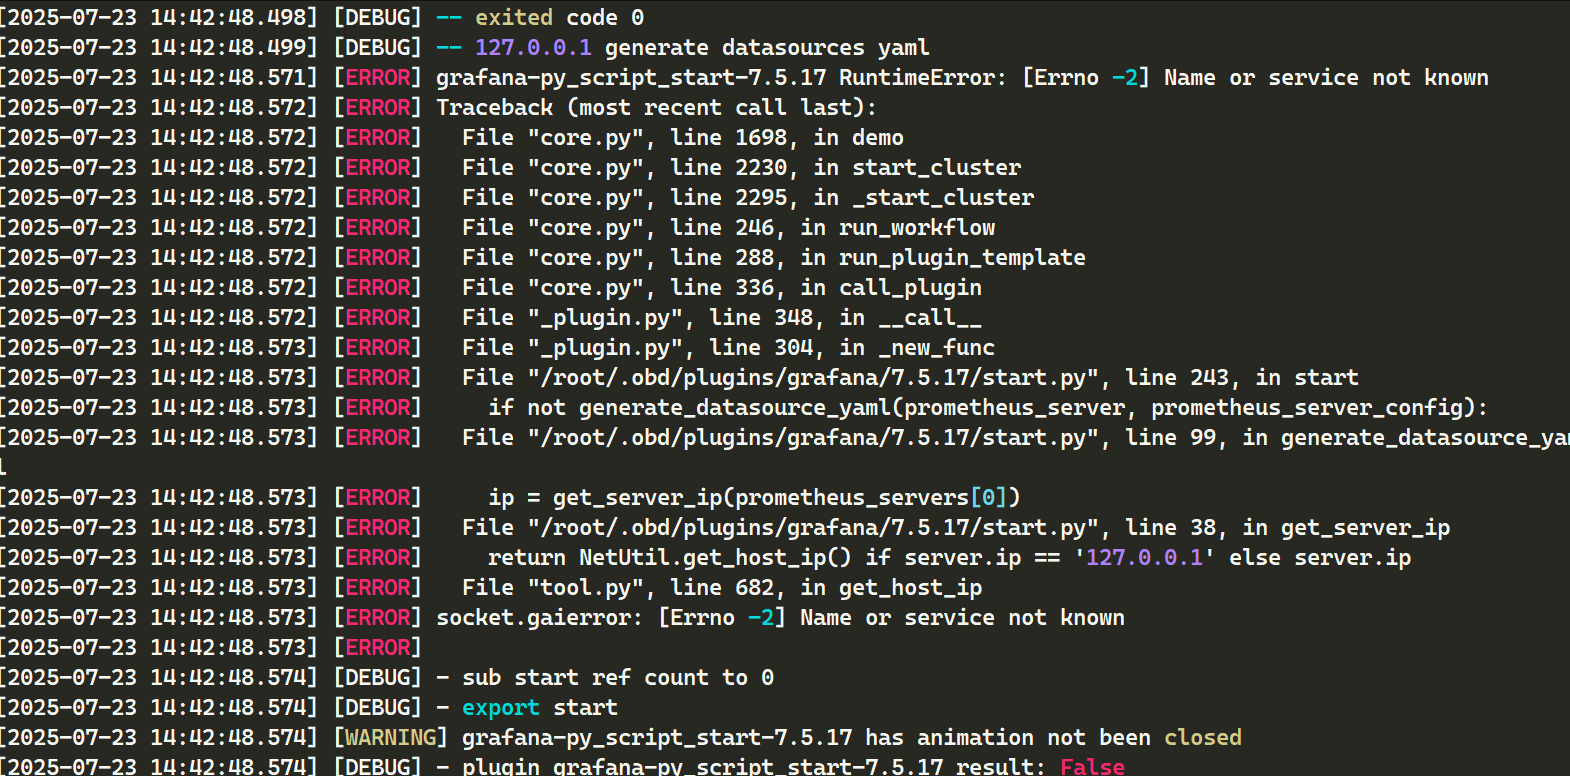
Task: Click the '14:42:48.499' timestamp
Action: (x=228, y=47)
